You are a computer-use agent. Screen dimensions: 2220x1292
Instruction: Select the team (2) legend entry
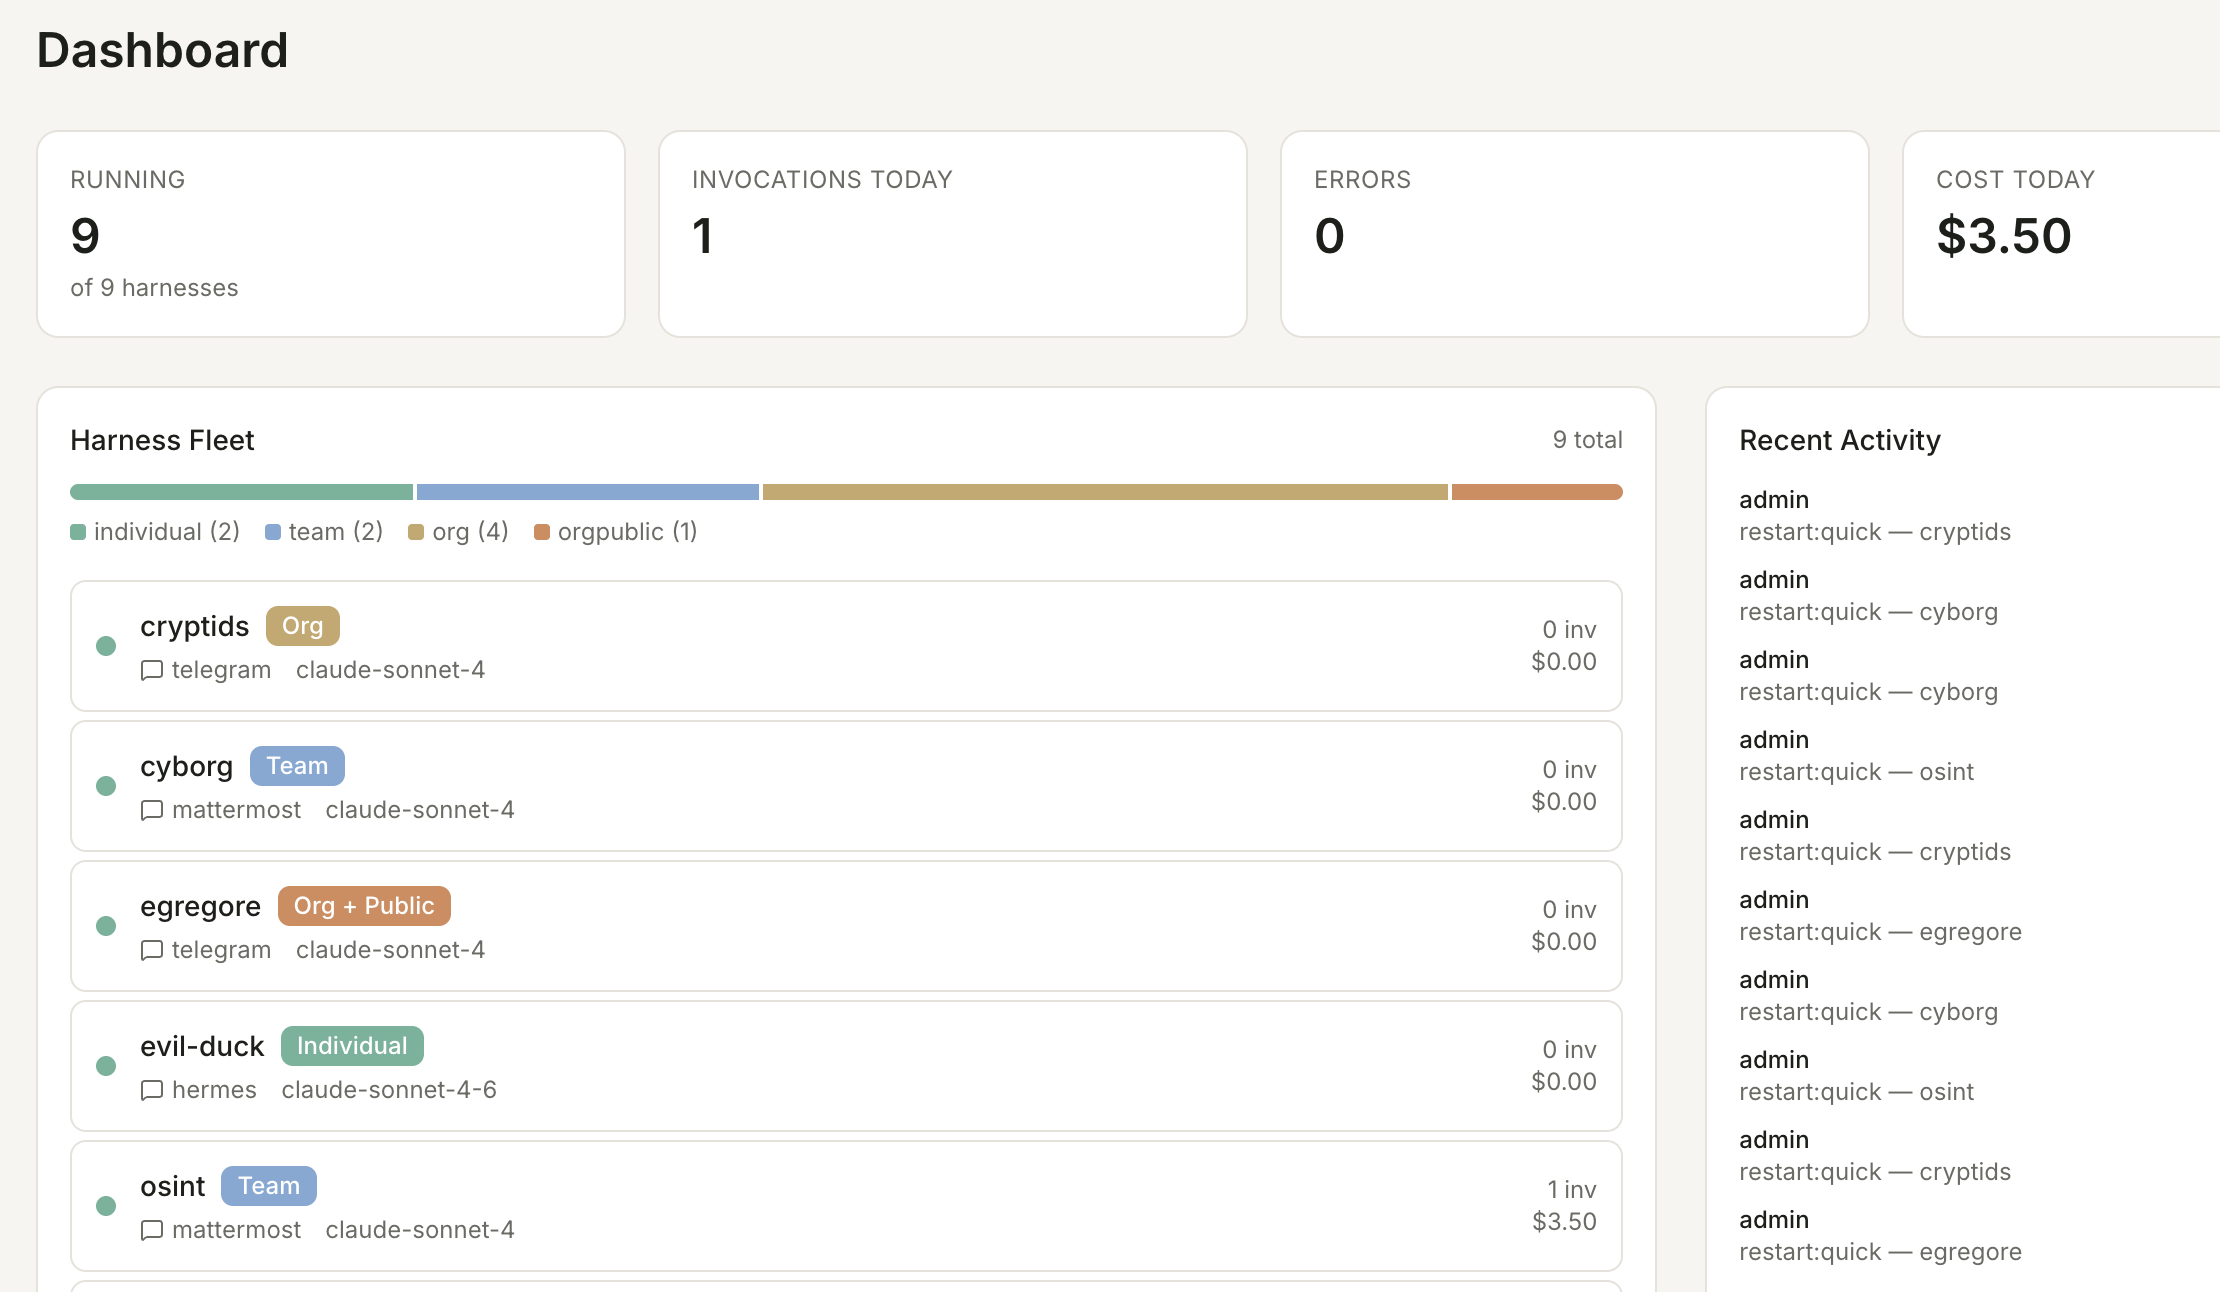(x=324, y=532)
